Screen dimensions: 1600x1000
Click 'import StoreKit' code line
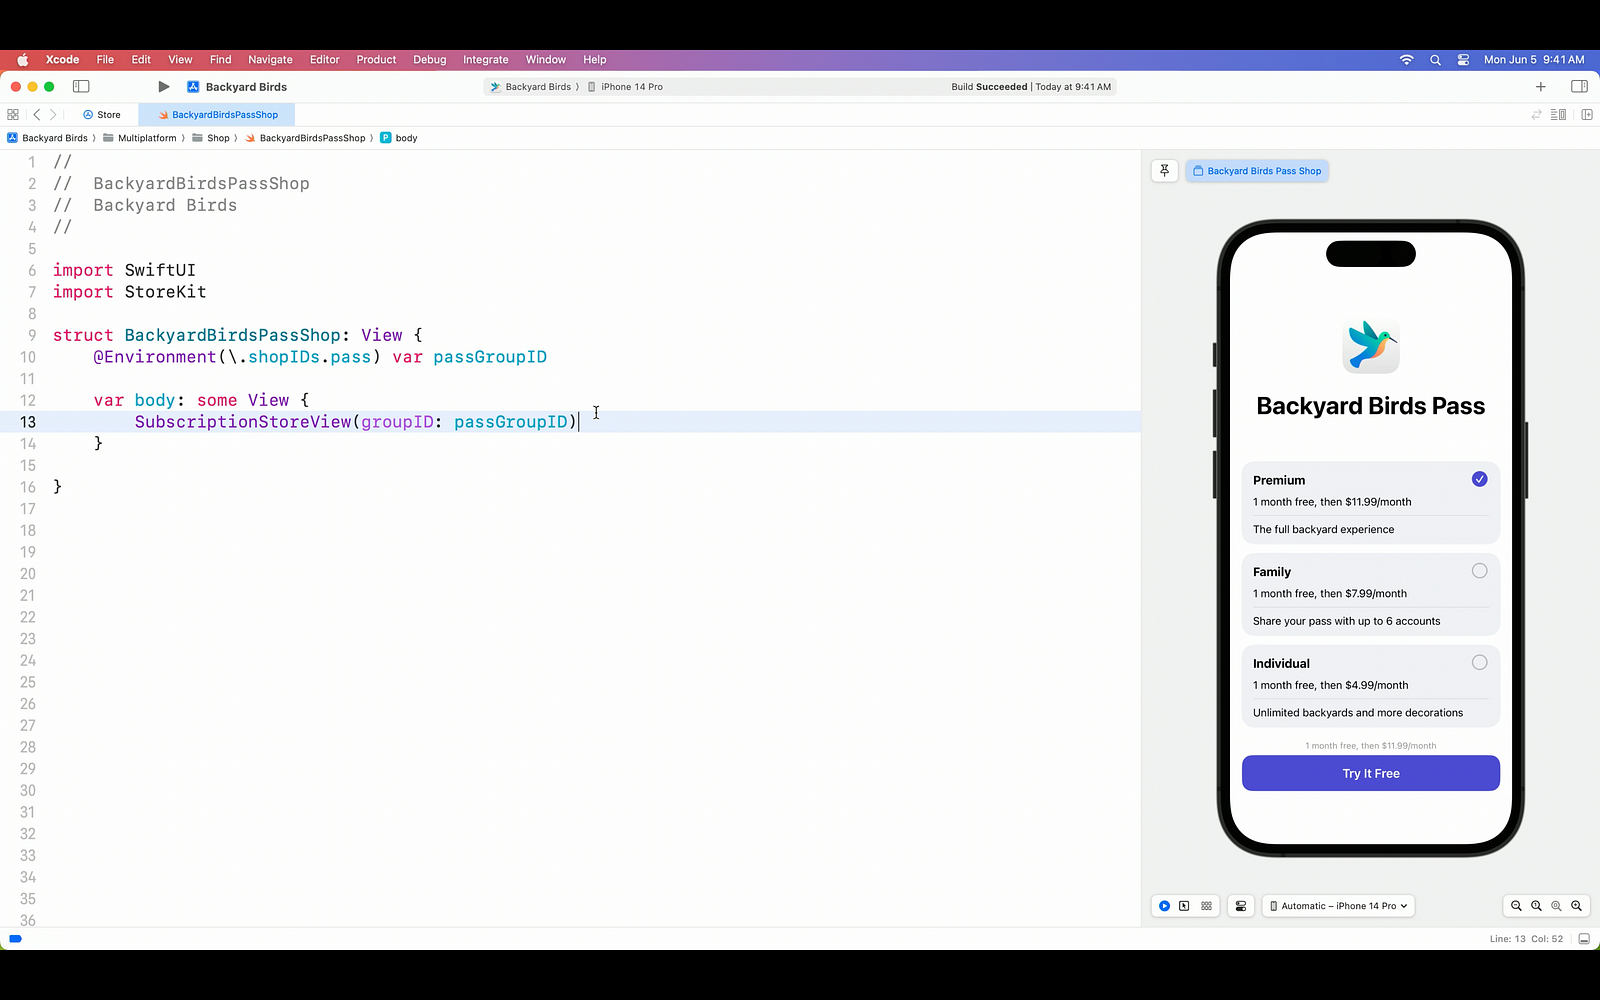pos(129,292)
